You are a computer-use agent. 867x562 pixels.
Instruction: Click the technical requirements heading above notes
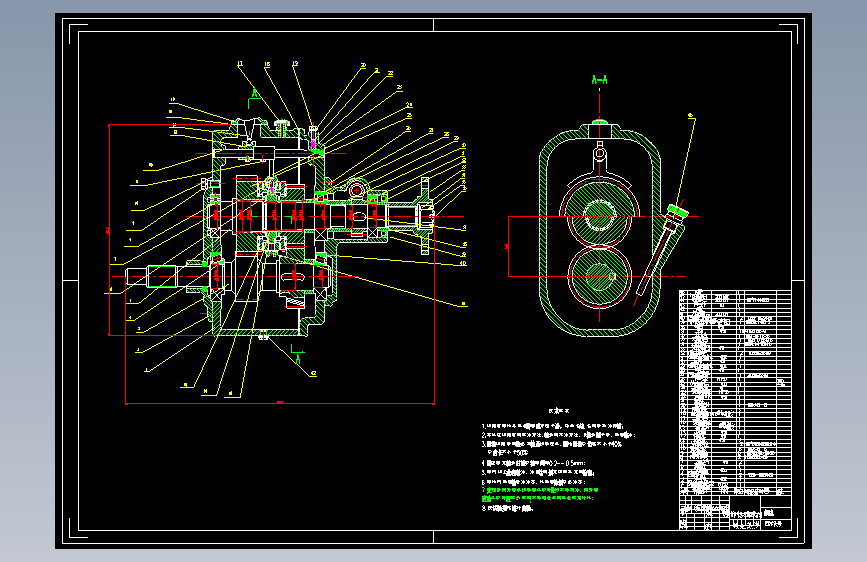point(559,411)
